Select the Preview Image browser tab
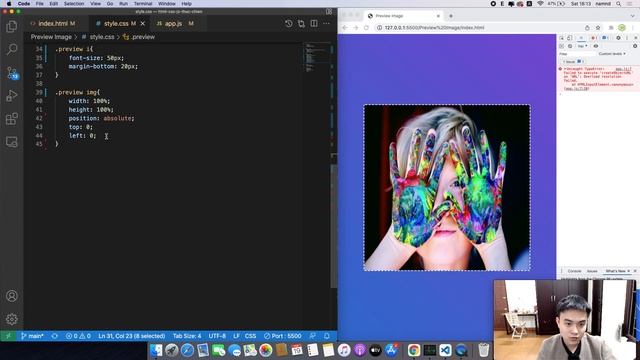 pos(403,16)
